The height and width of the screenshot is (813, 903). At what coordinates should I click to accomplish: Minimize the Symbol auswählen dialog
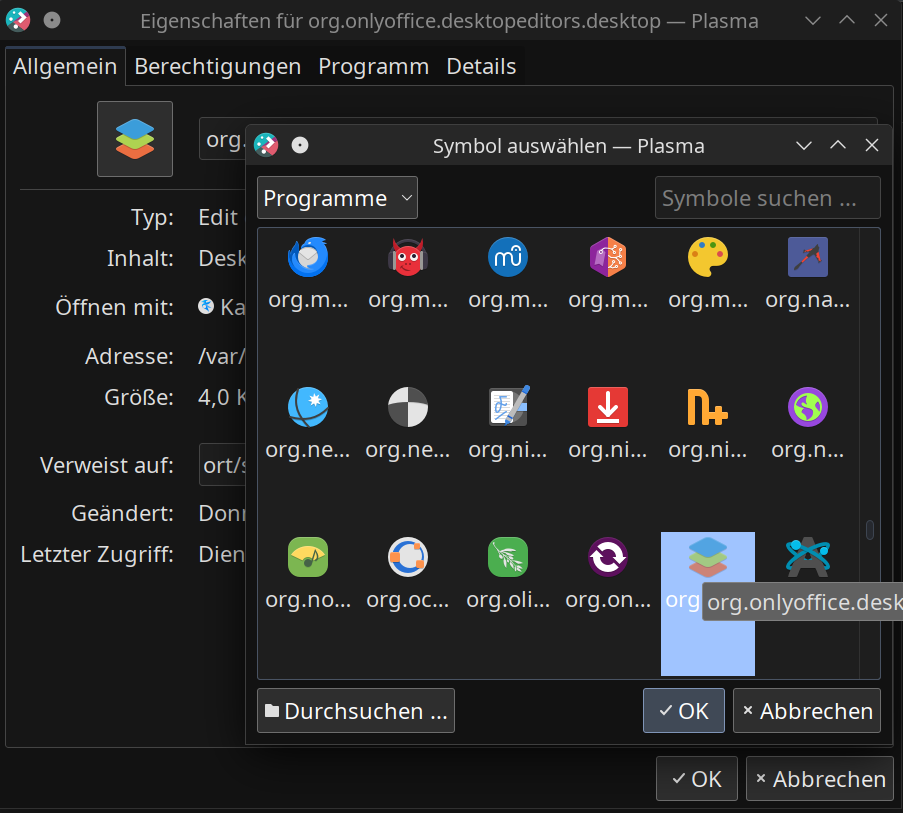(803, 145)
